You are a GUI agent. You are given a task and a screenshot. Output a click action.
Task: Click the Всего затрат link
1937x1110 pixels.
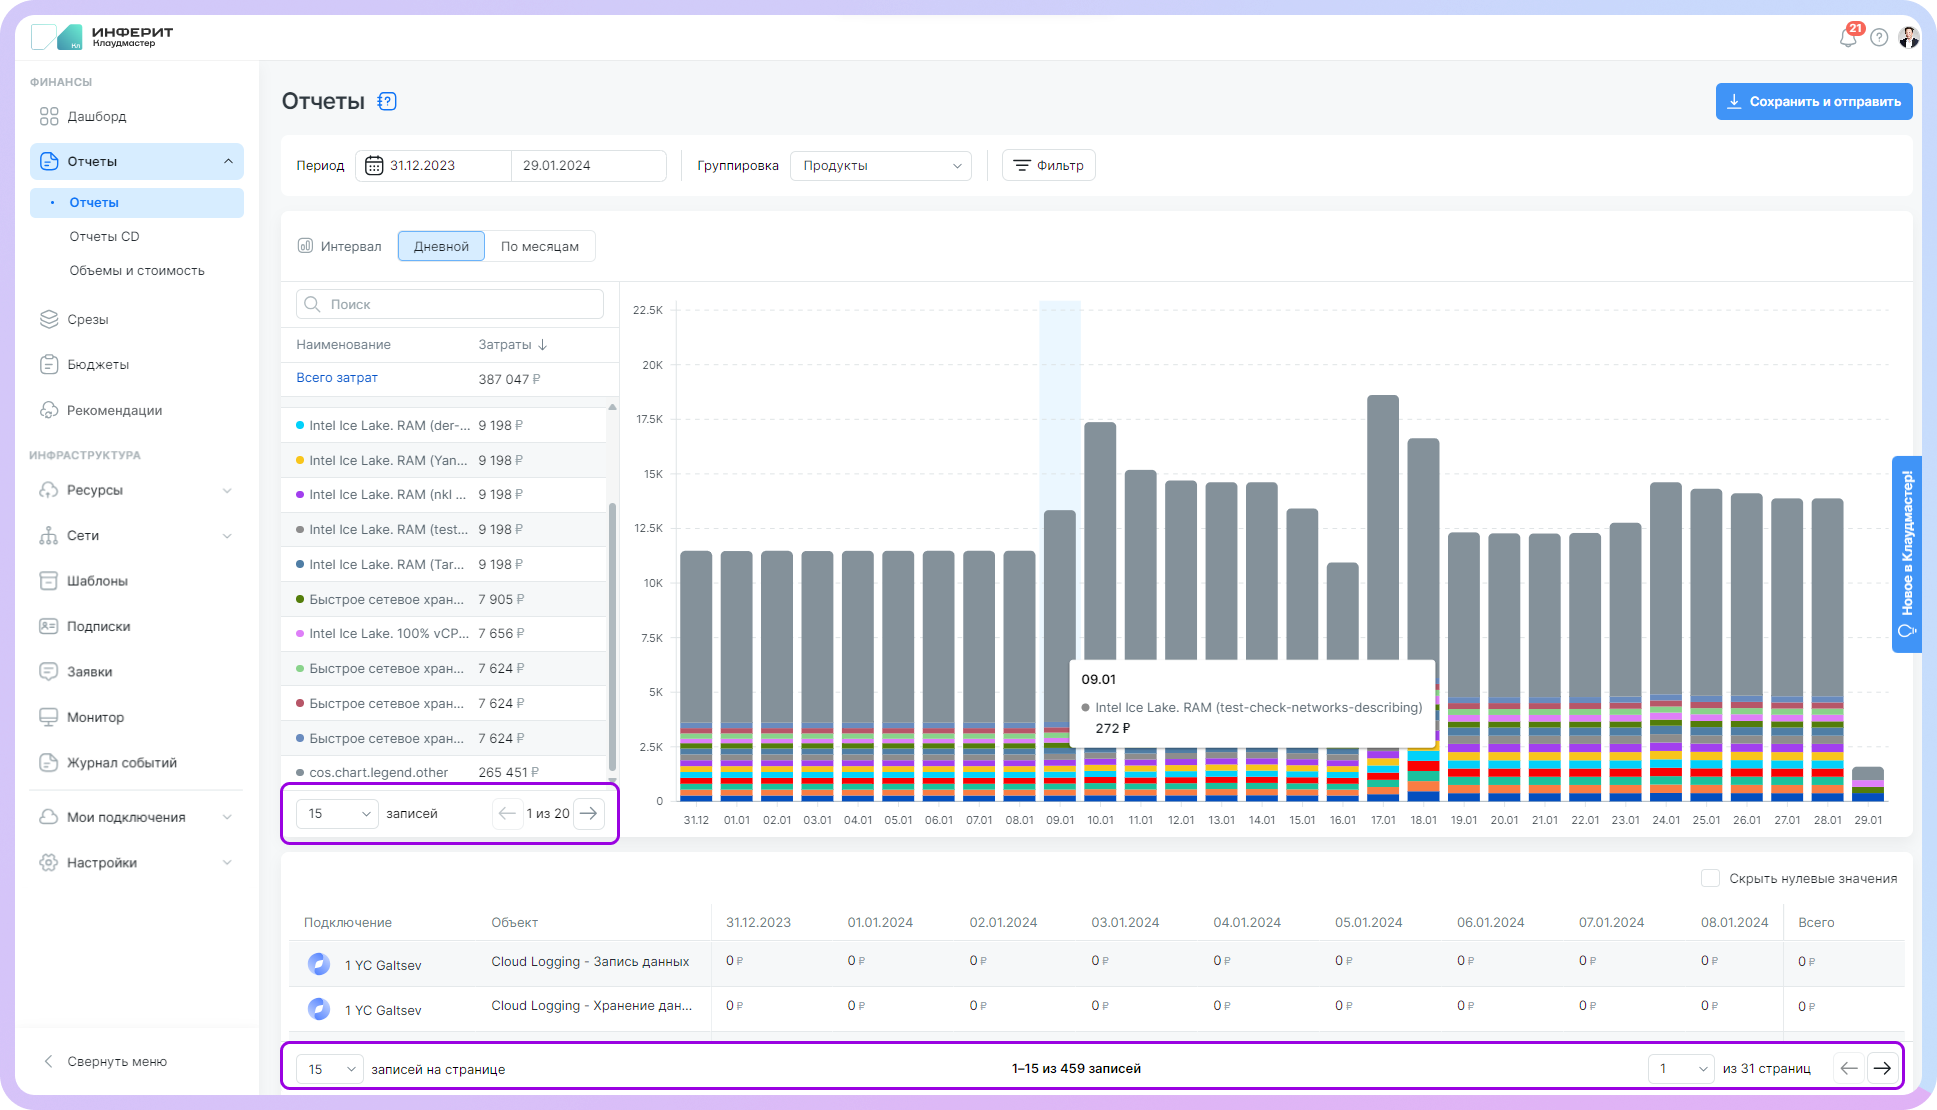[337, 378]
